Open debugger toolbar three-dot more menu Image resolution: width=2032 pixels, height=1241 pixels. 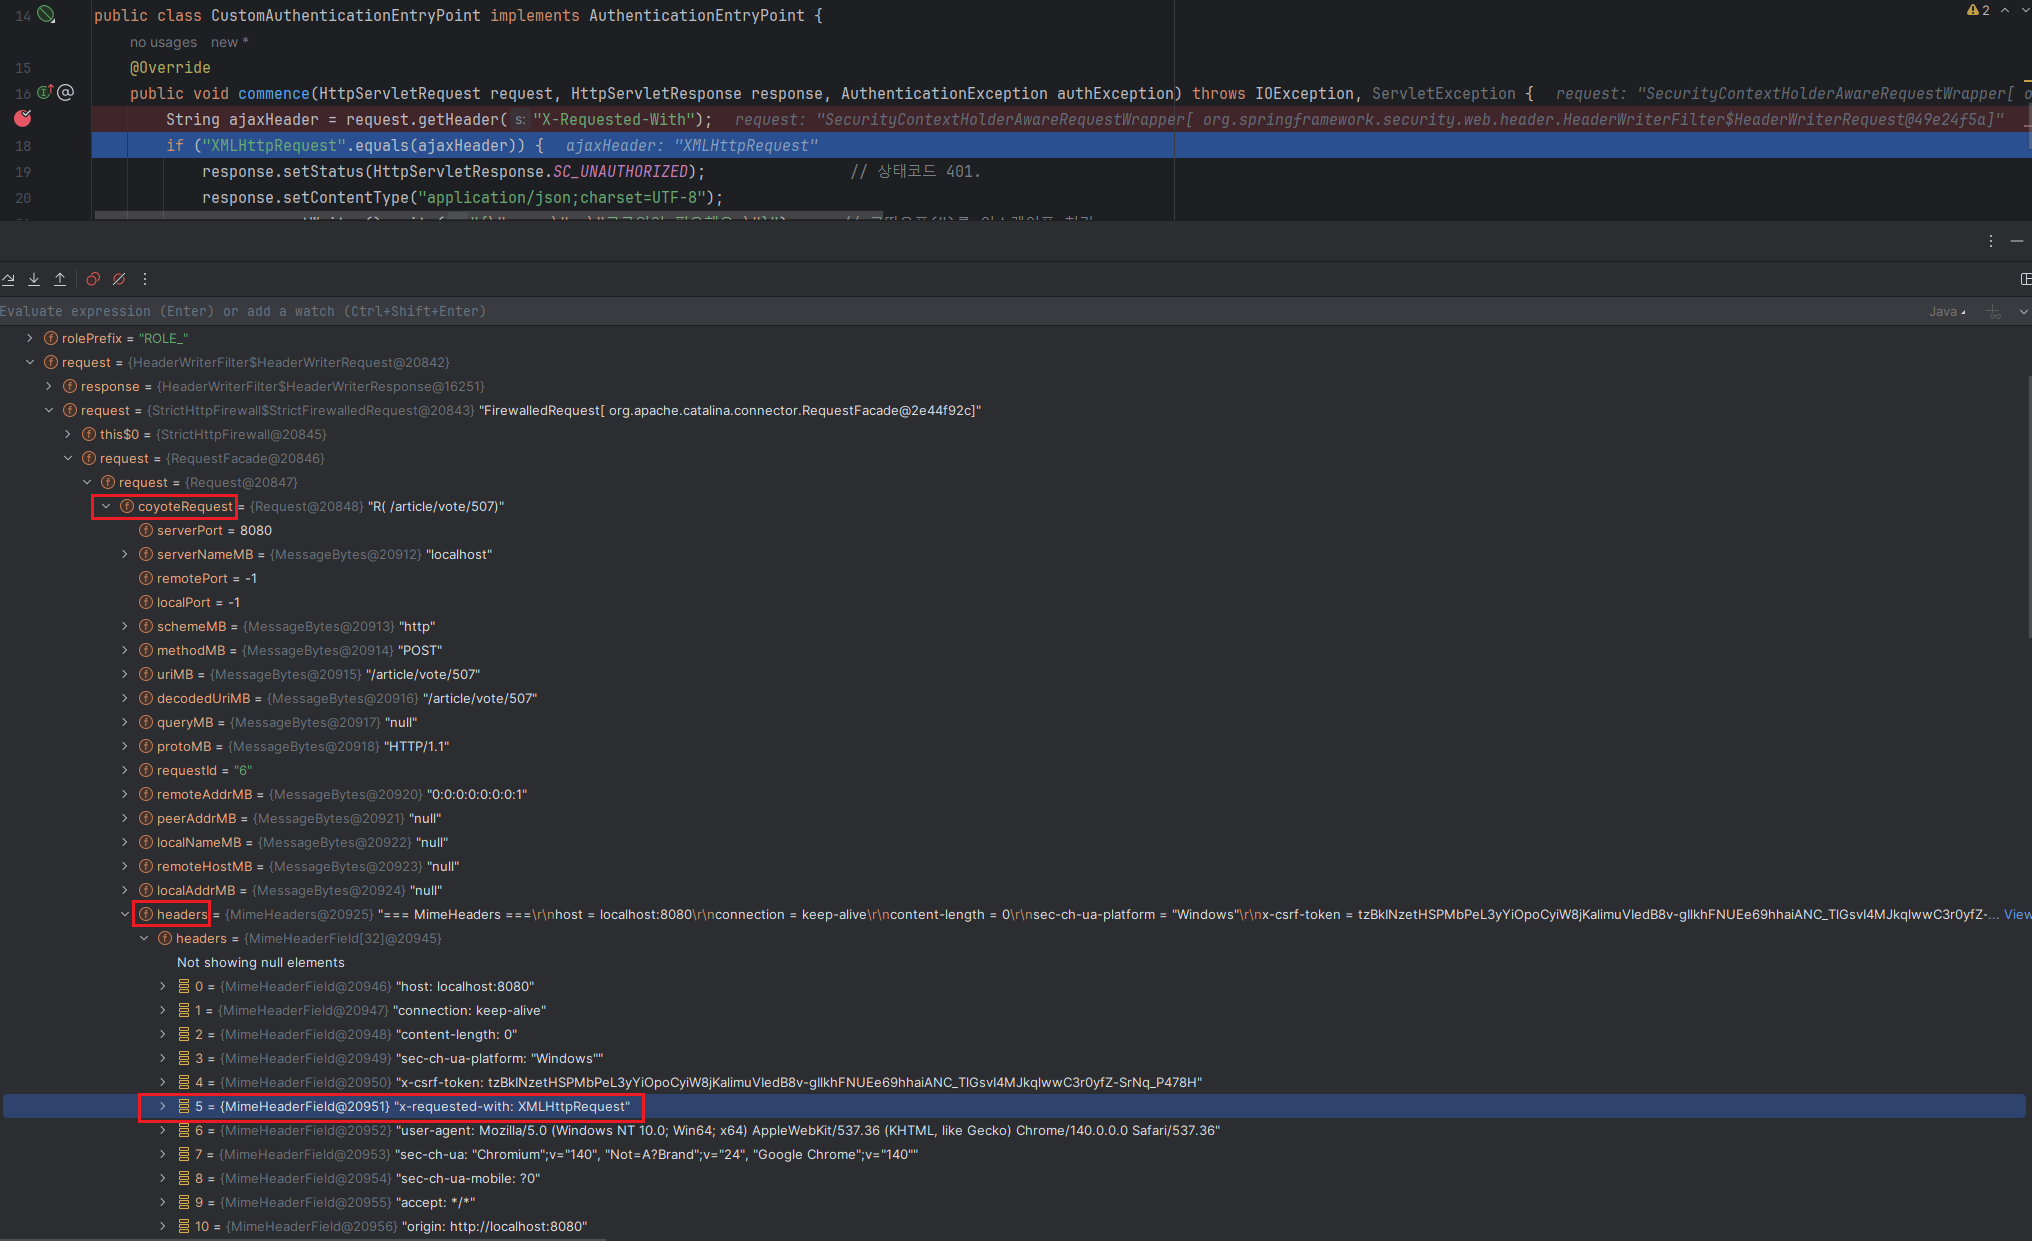tap(145, 279)
